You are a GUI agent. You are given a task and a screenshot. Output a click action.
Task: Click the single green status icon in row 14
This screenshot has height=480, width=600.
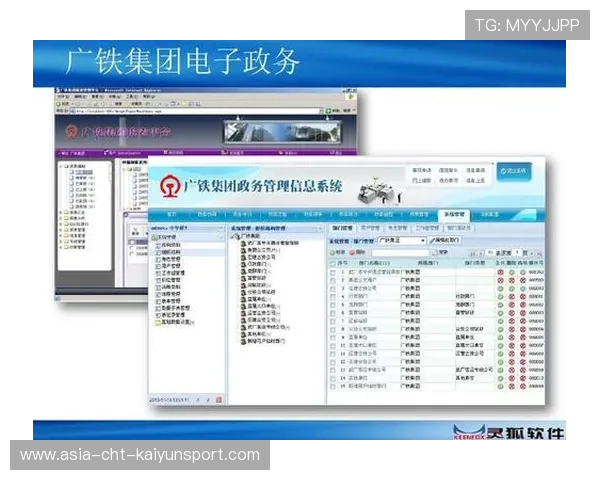(x=500, y=378)
